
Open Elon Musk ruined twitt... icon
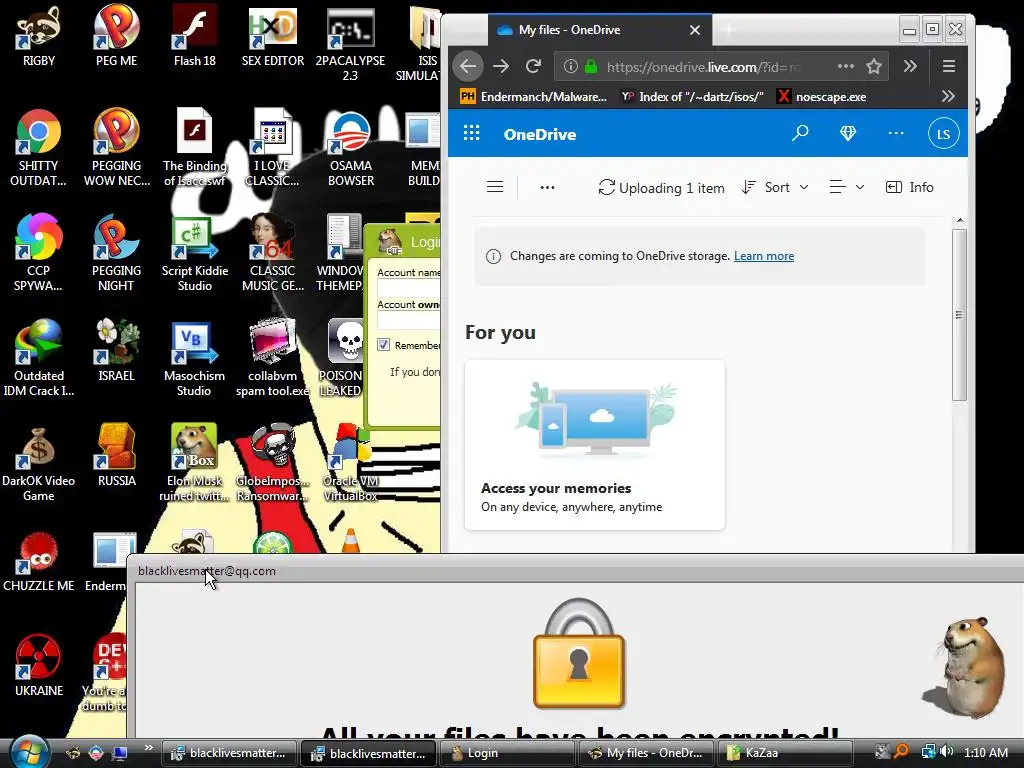point(194,464)
